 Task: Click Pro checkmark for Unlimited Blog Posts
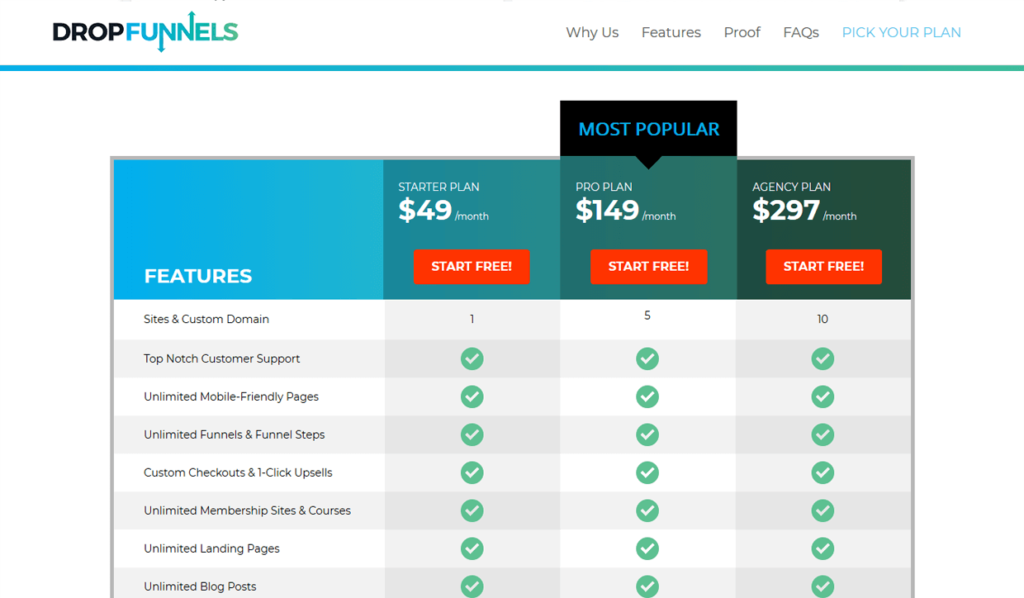pyautogui.click(x=647, y=586)
